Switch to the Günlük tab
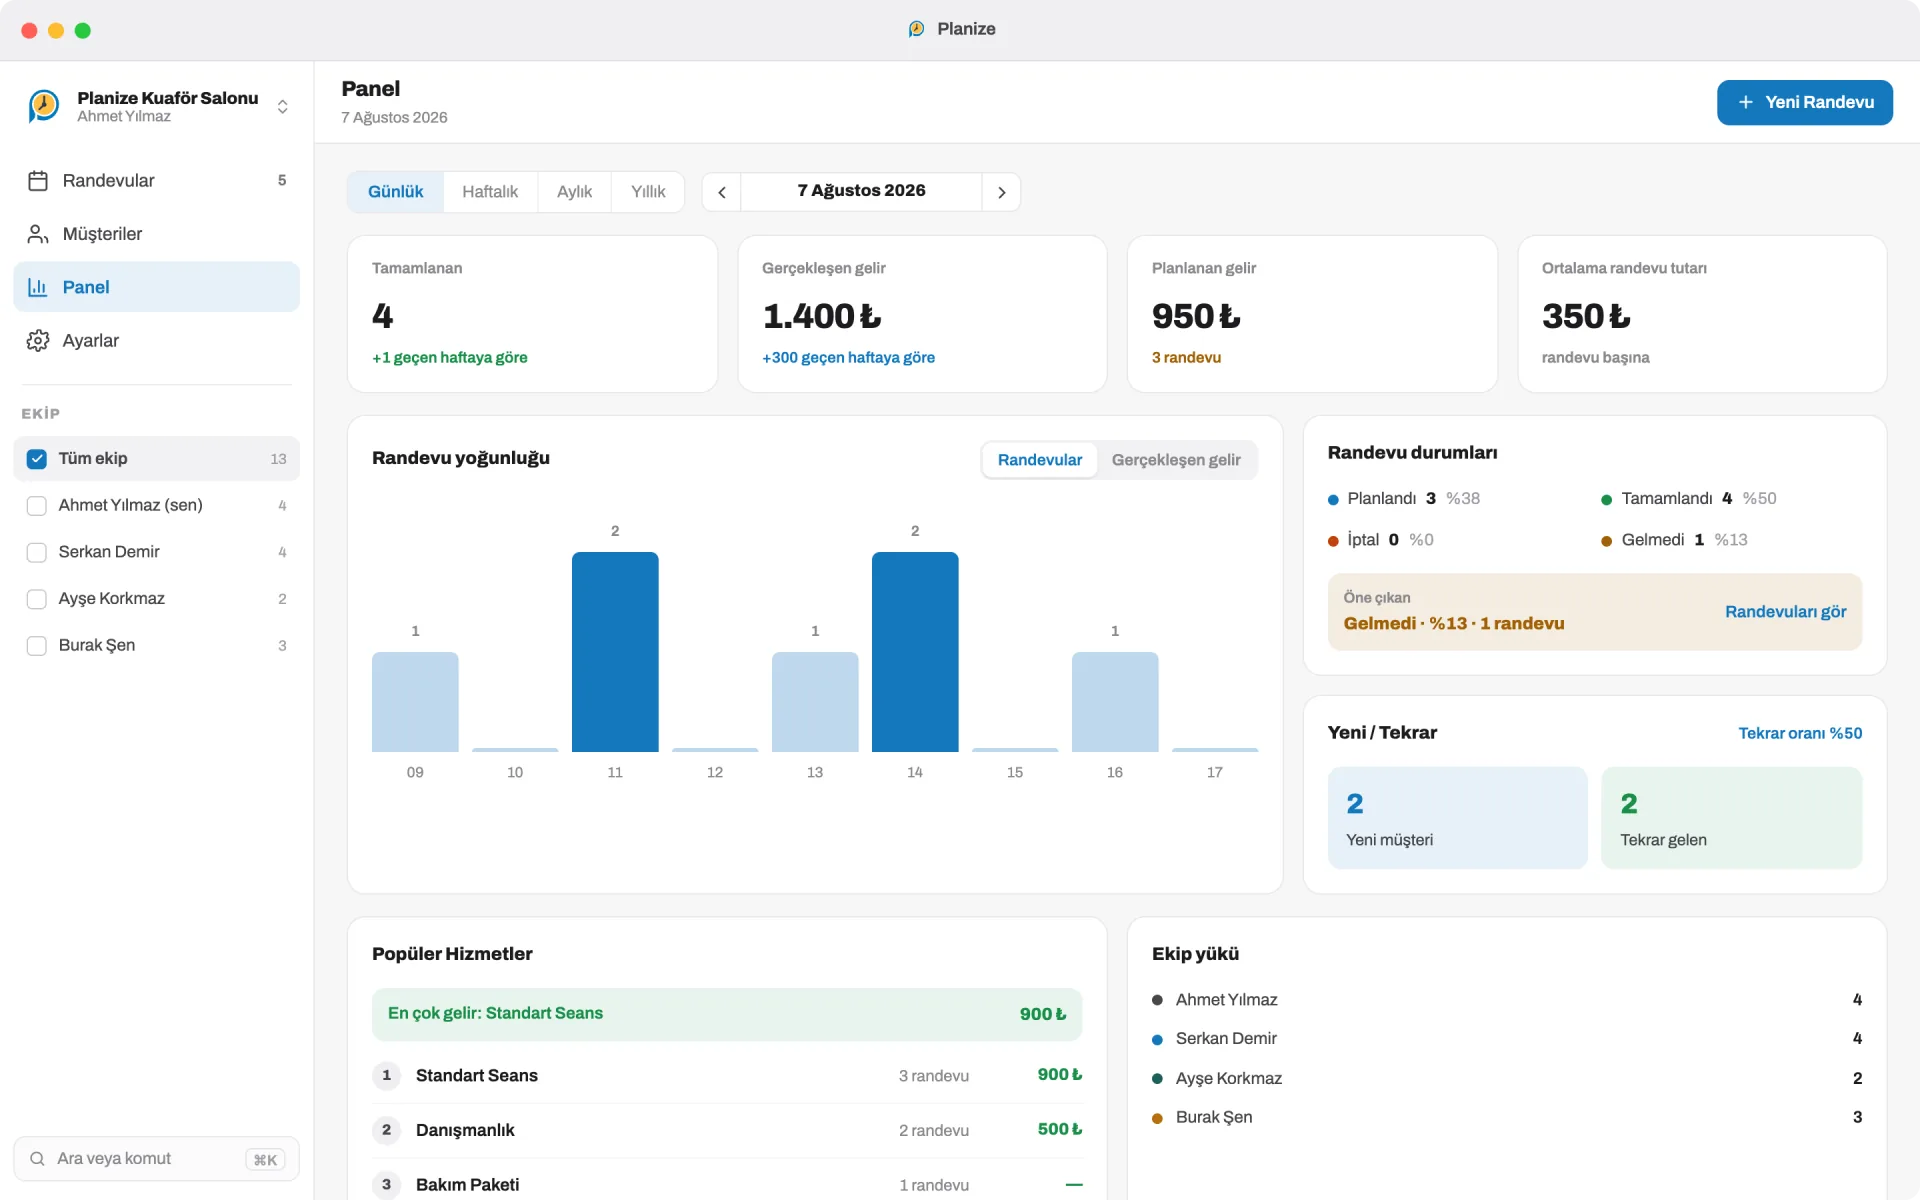1920x1200 pixels. tap(396, 192)
